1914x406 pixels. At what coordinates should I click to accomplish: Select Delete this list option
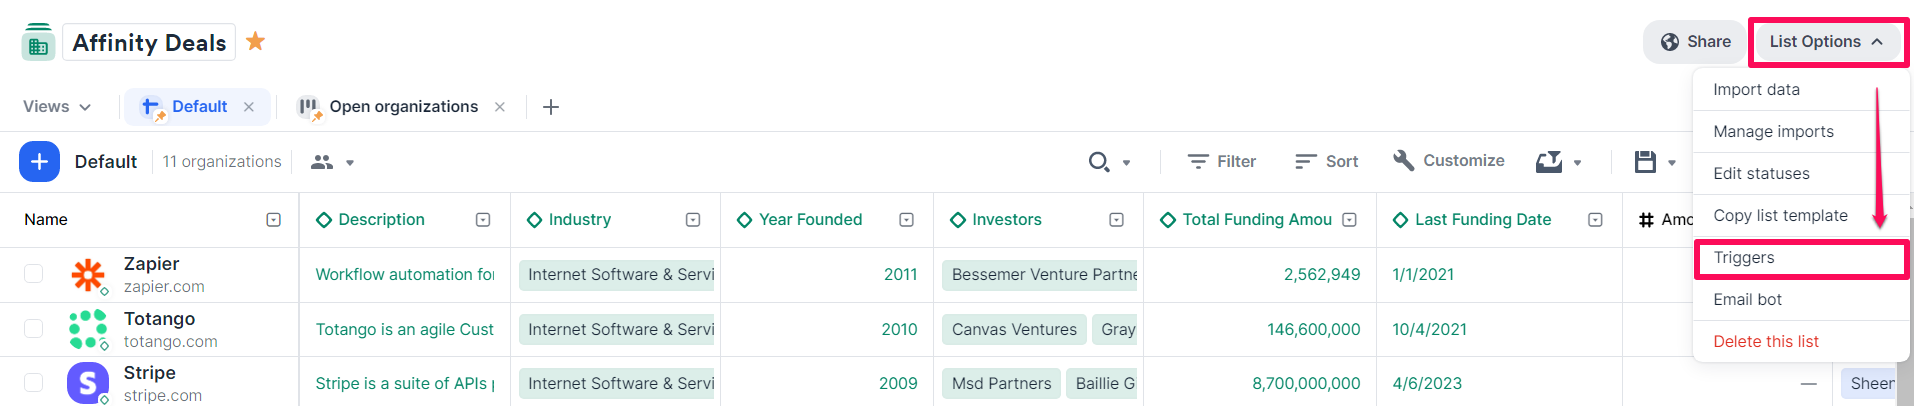point(1766,342)
